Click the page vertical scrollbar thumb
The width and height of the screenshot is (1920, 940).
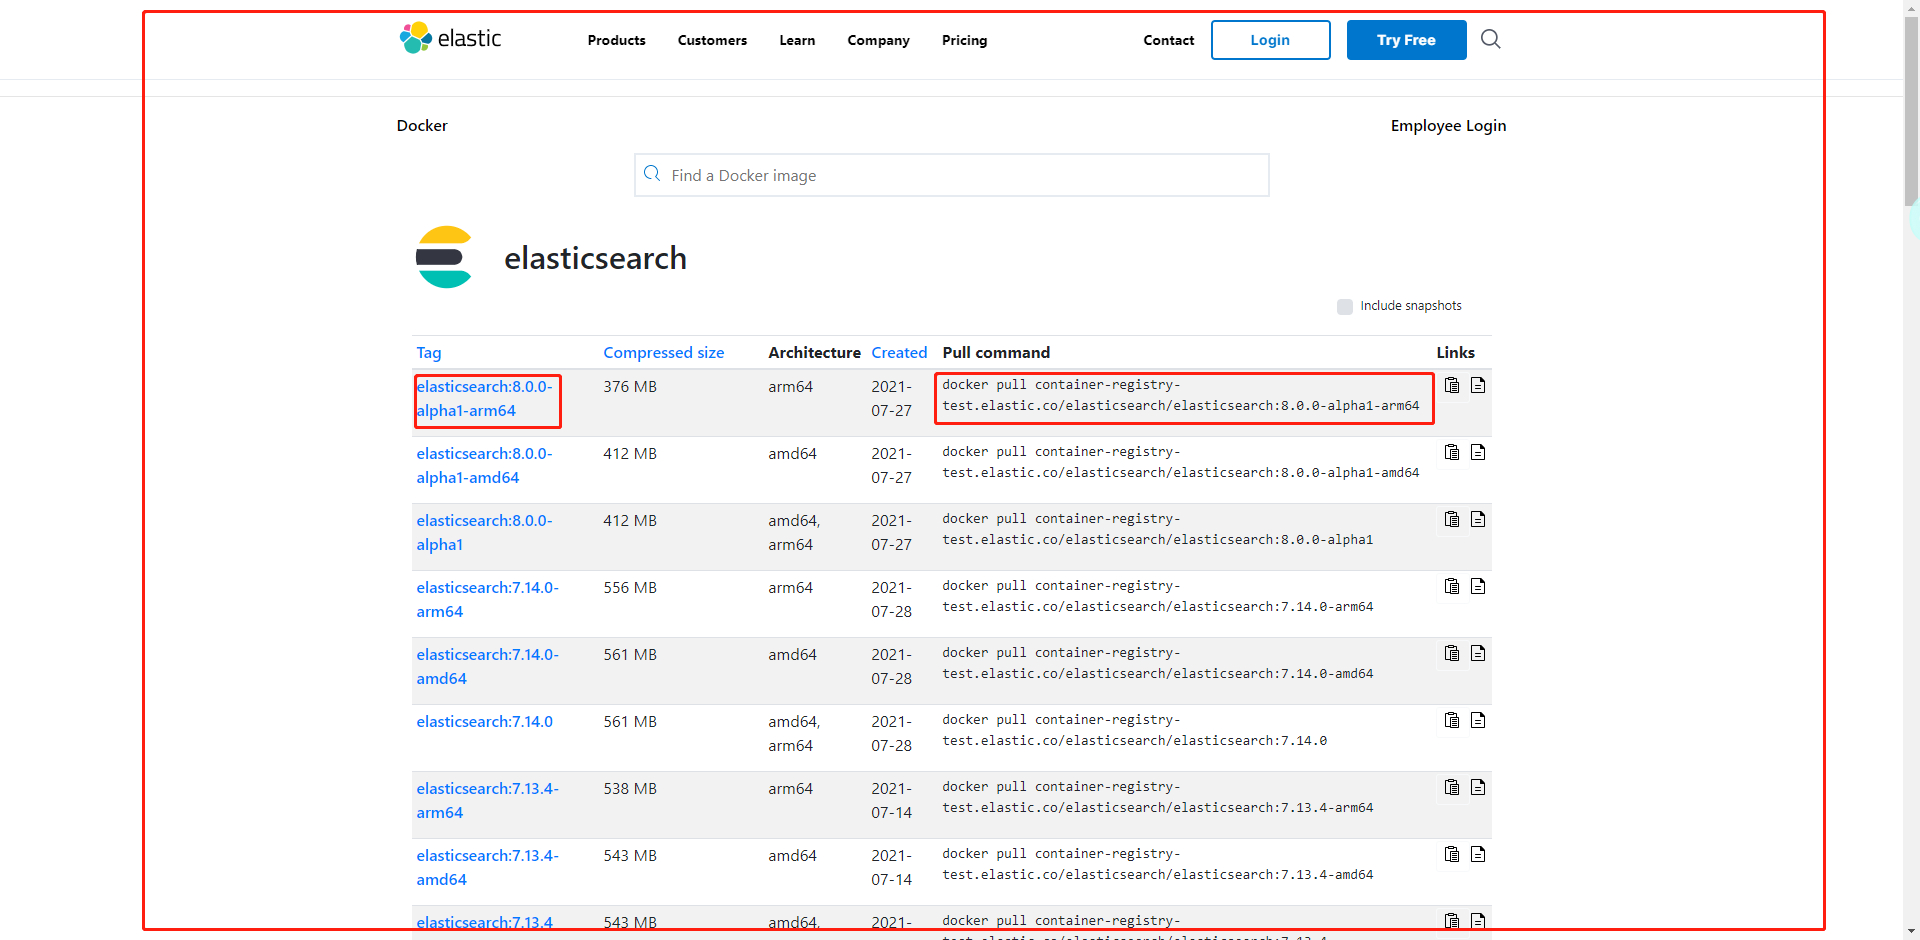click(1911, 110)
